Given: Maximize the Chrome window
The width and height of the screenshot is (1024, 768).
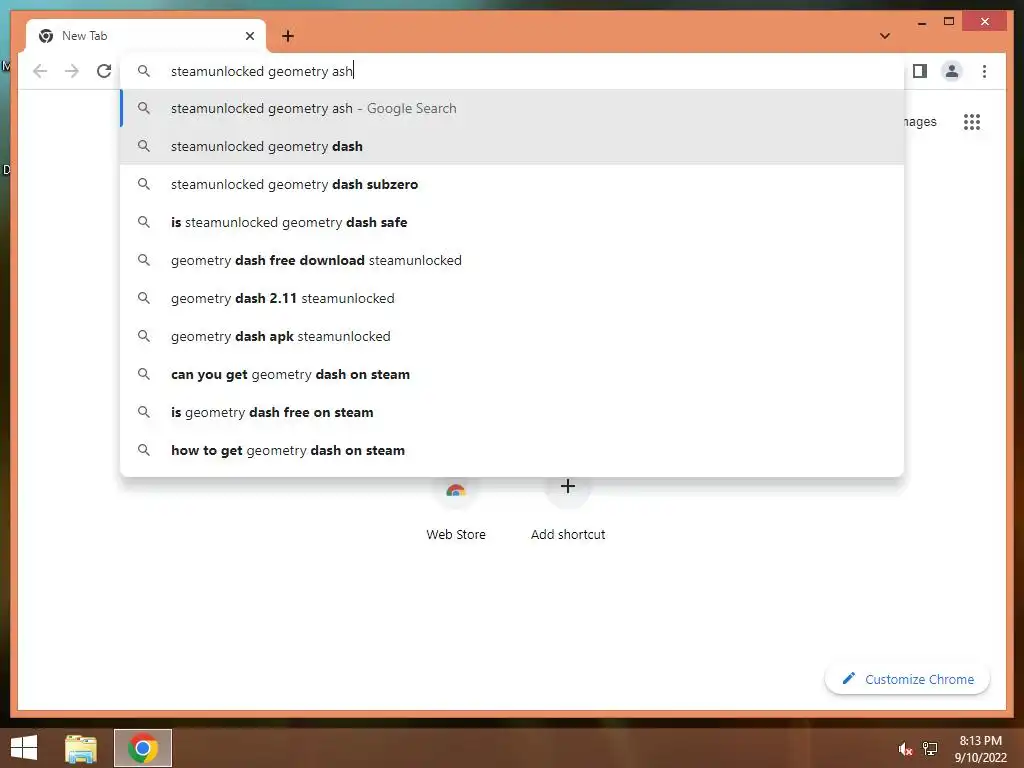Looking at the screenshot, I should 949,22.
